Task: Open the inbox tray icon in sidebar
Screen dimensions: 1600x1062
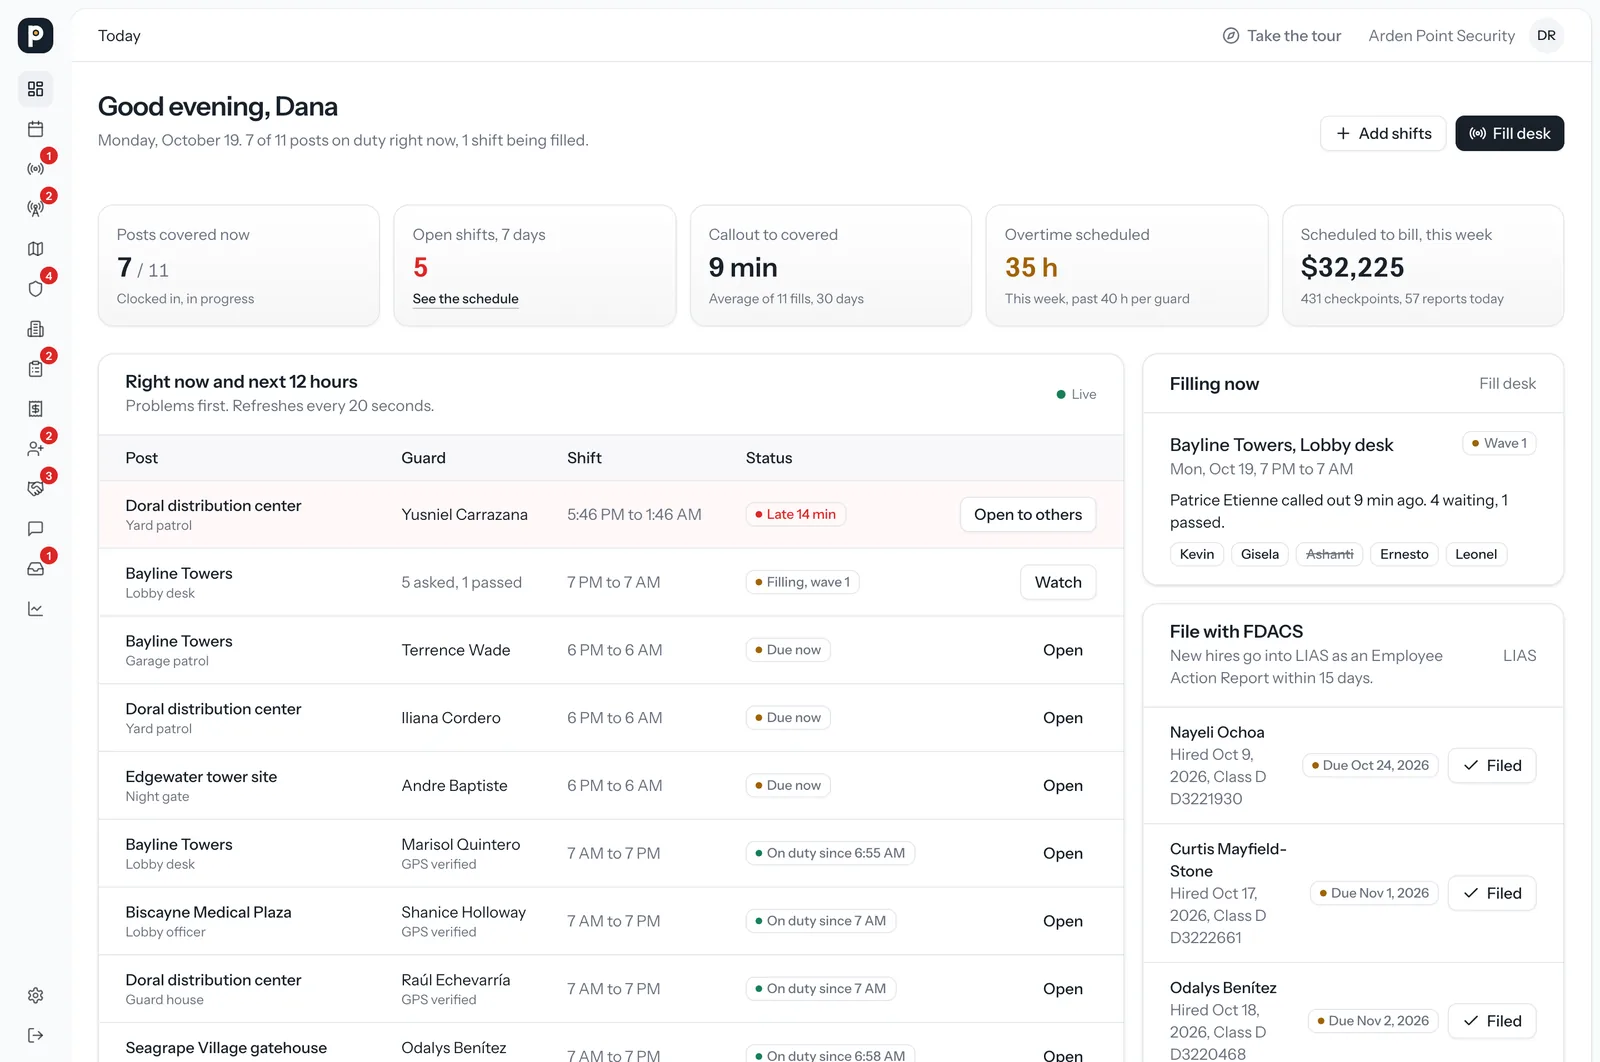Action: 35,569
